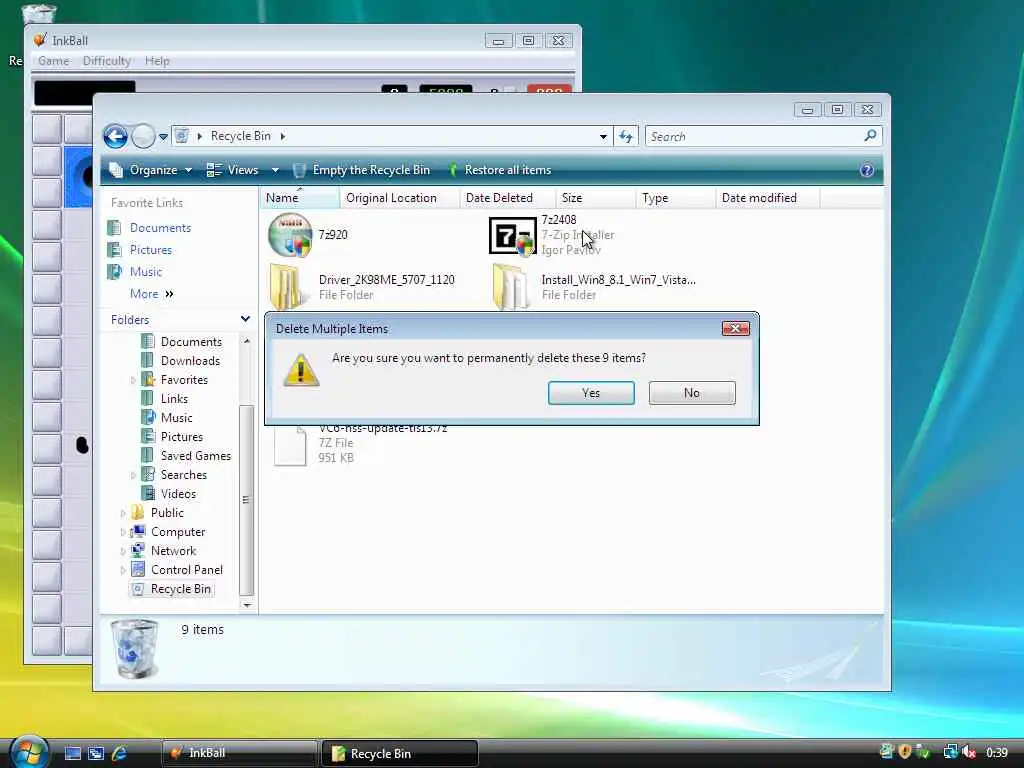Open InkBall Help menu

click(157, 61)
